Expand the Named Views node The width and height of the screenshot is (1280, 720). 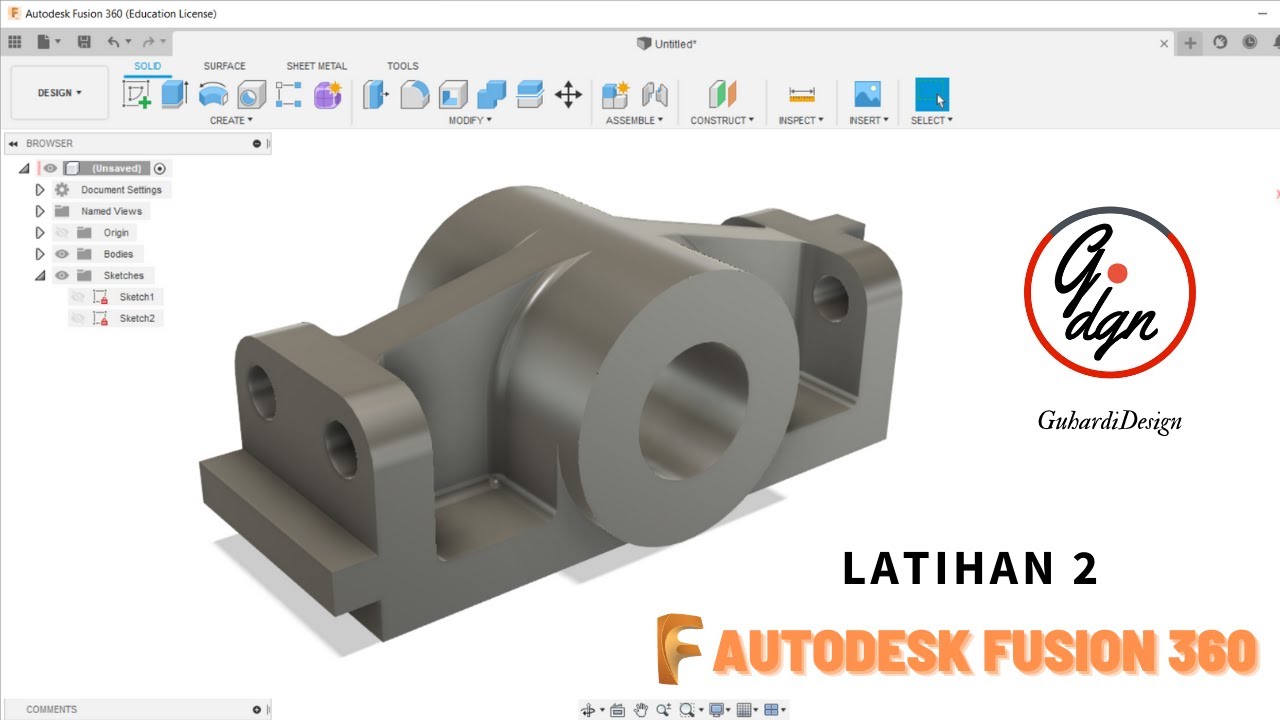click(40, 211)
